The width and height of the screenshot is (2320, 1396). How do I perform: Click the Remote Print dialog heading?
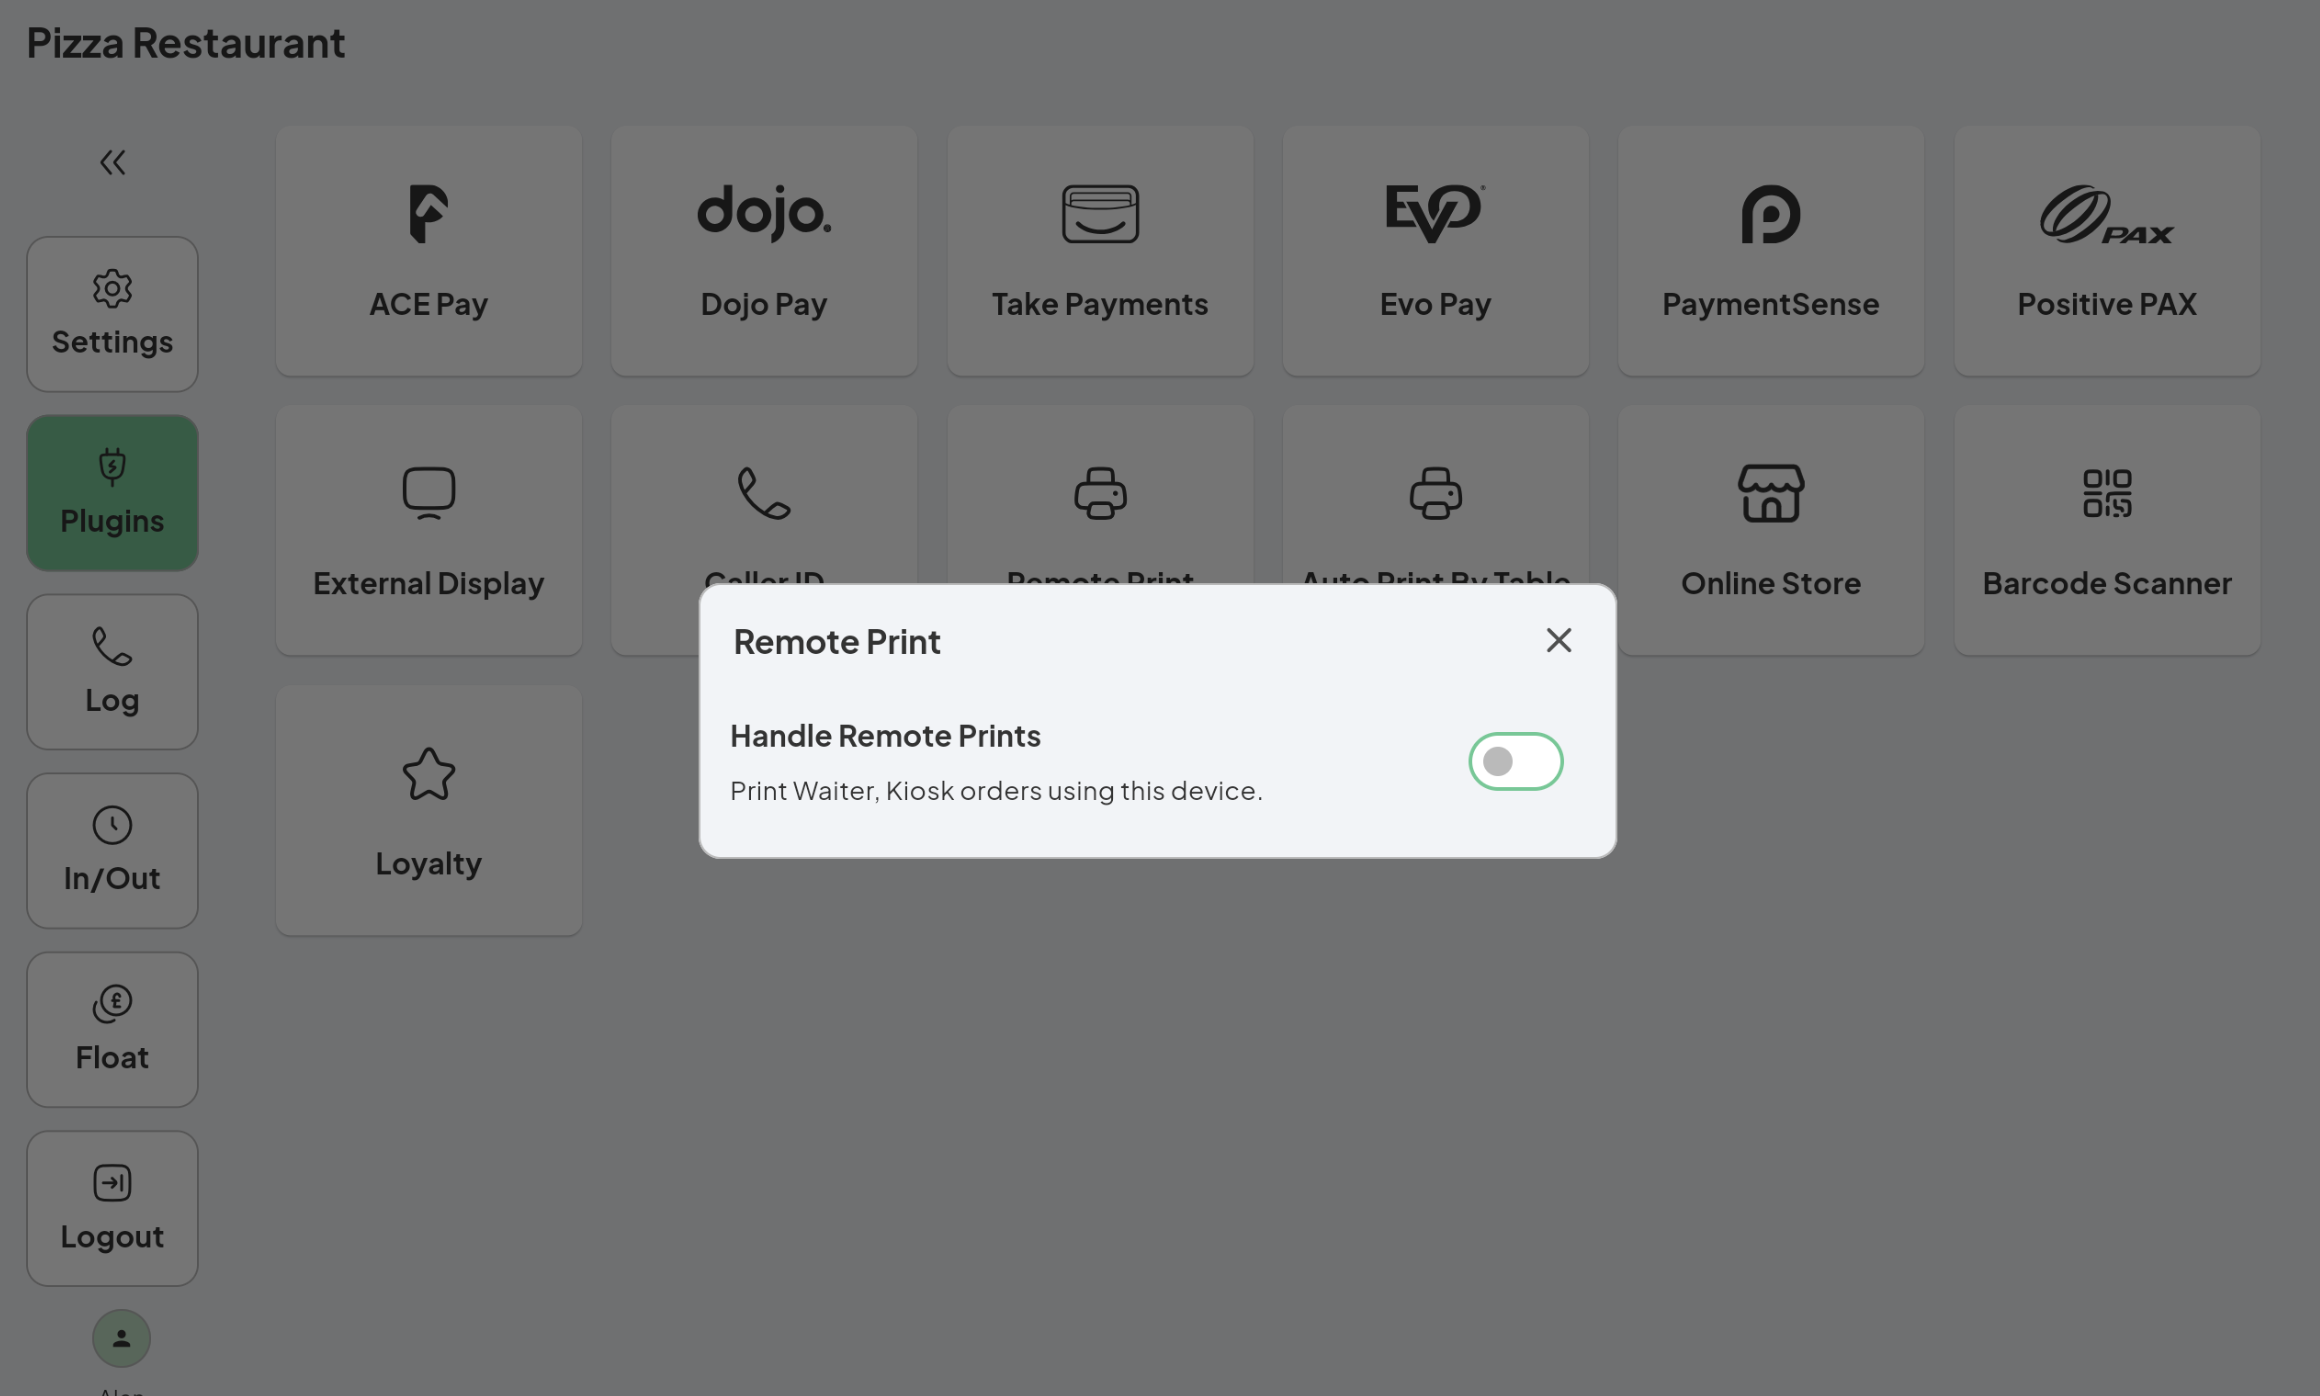coord(837,642)
